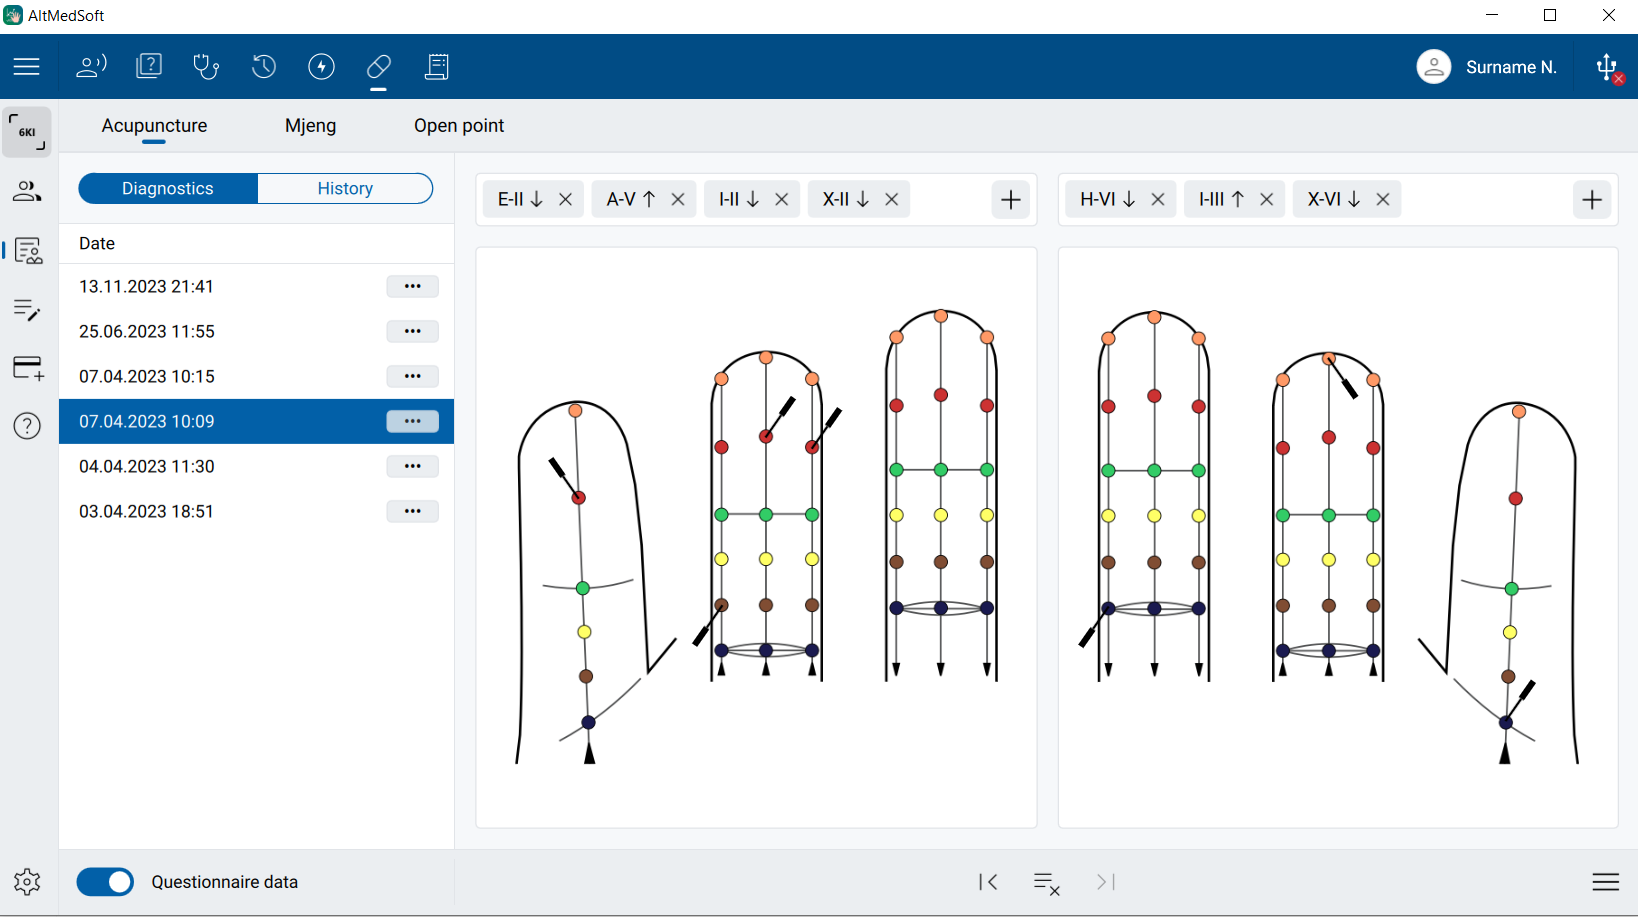The height and width of the screenshot is (917, 1638).
Task: Select the 25.06.2023 11:55 record
Action: point(147,332)
